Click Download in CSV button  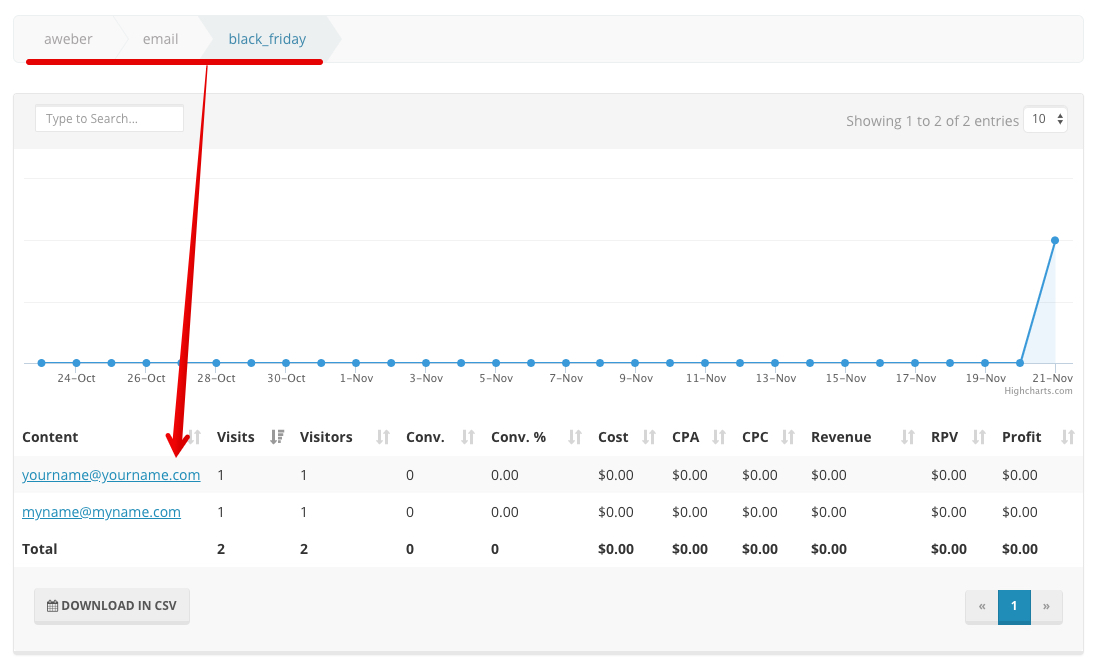[112, 606]
